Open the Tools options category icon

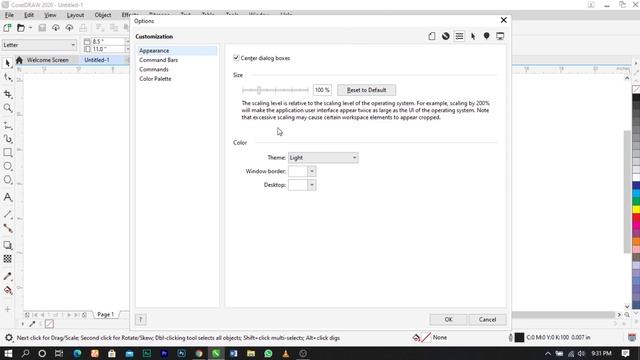click(x=473, y=36)
